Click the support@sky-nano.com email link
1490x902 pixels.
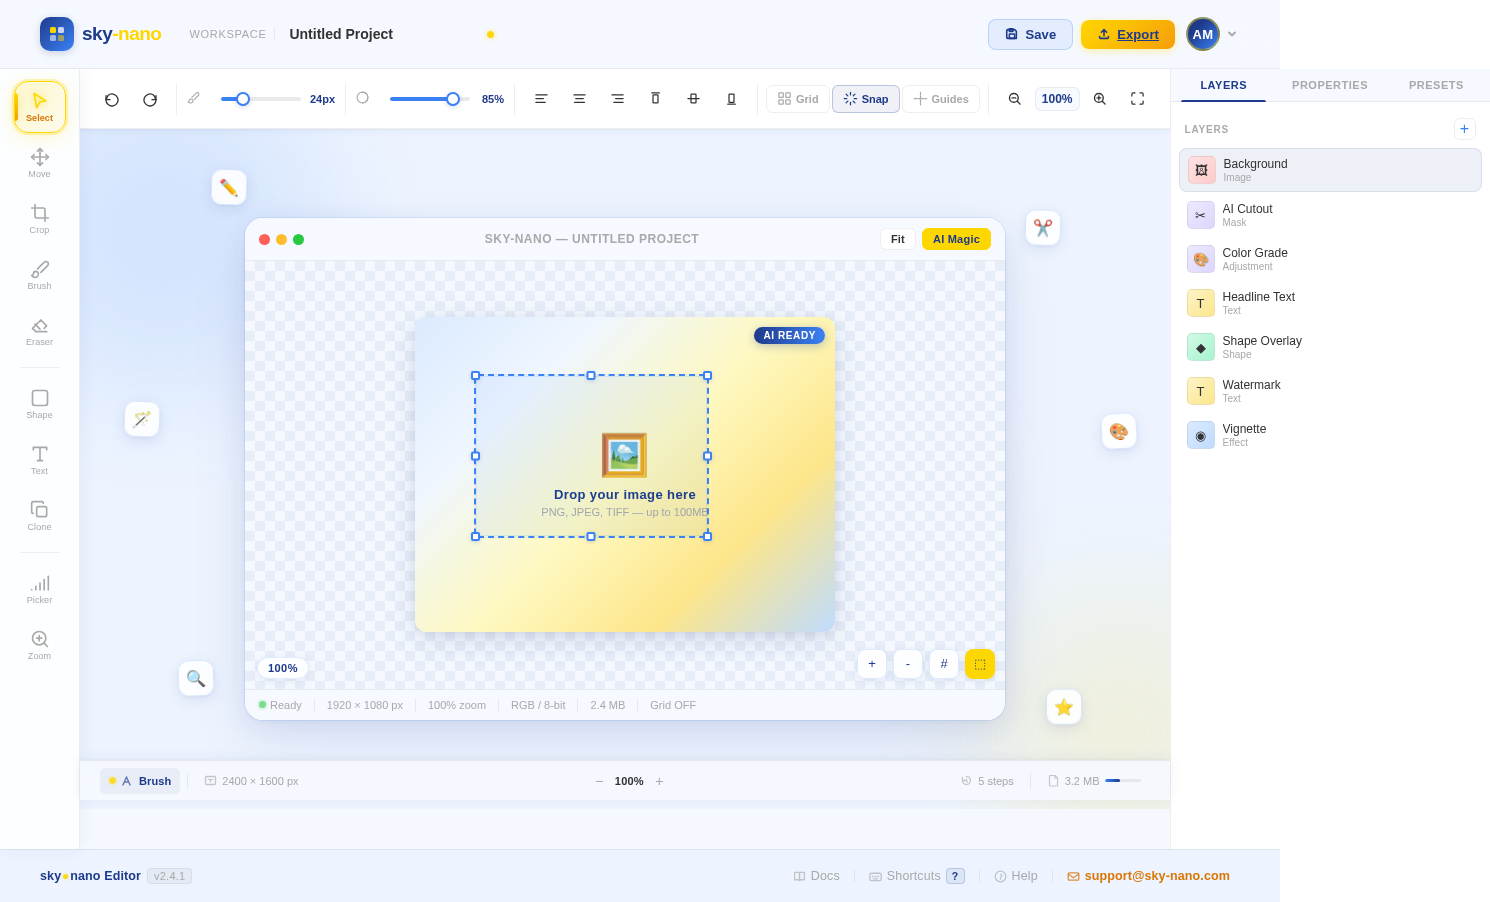[x=1157, y=876]
